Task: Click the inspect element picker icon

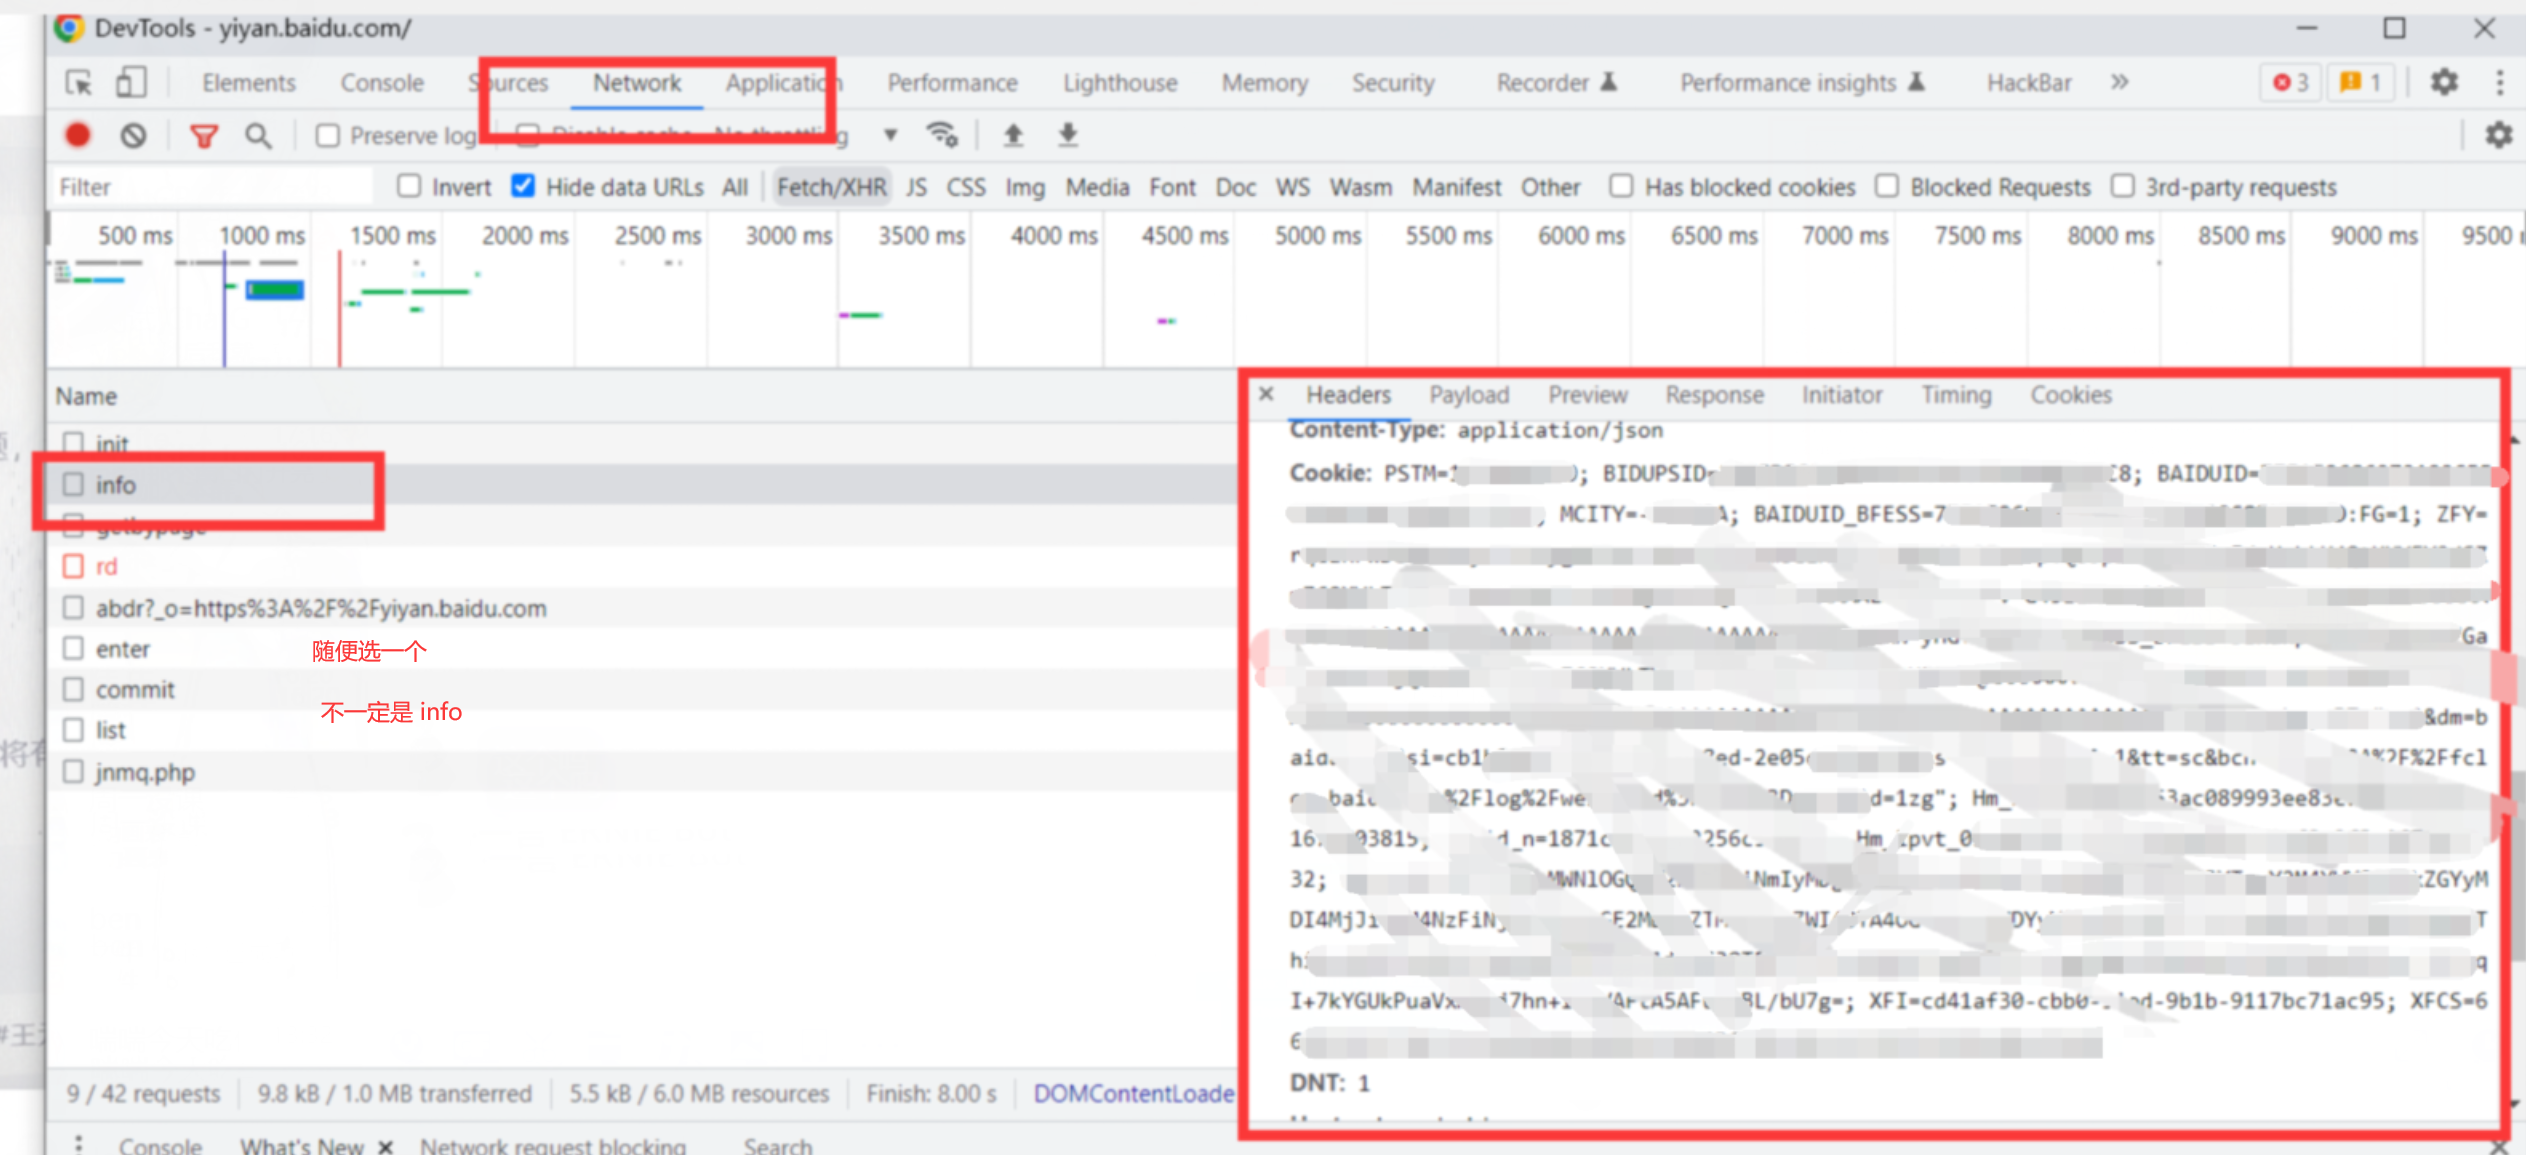Action: coord(78,82)
